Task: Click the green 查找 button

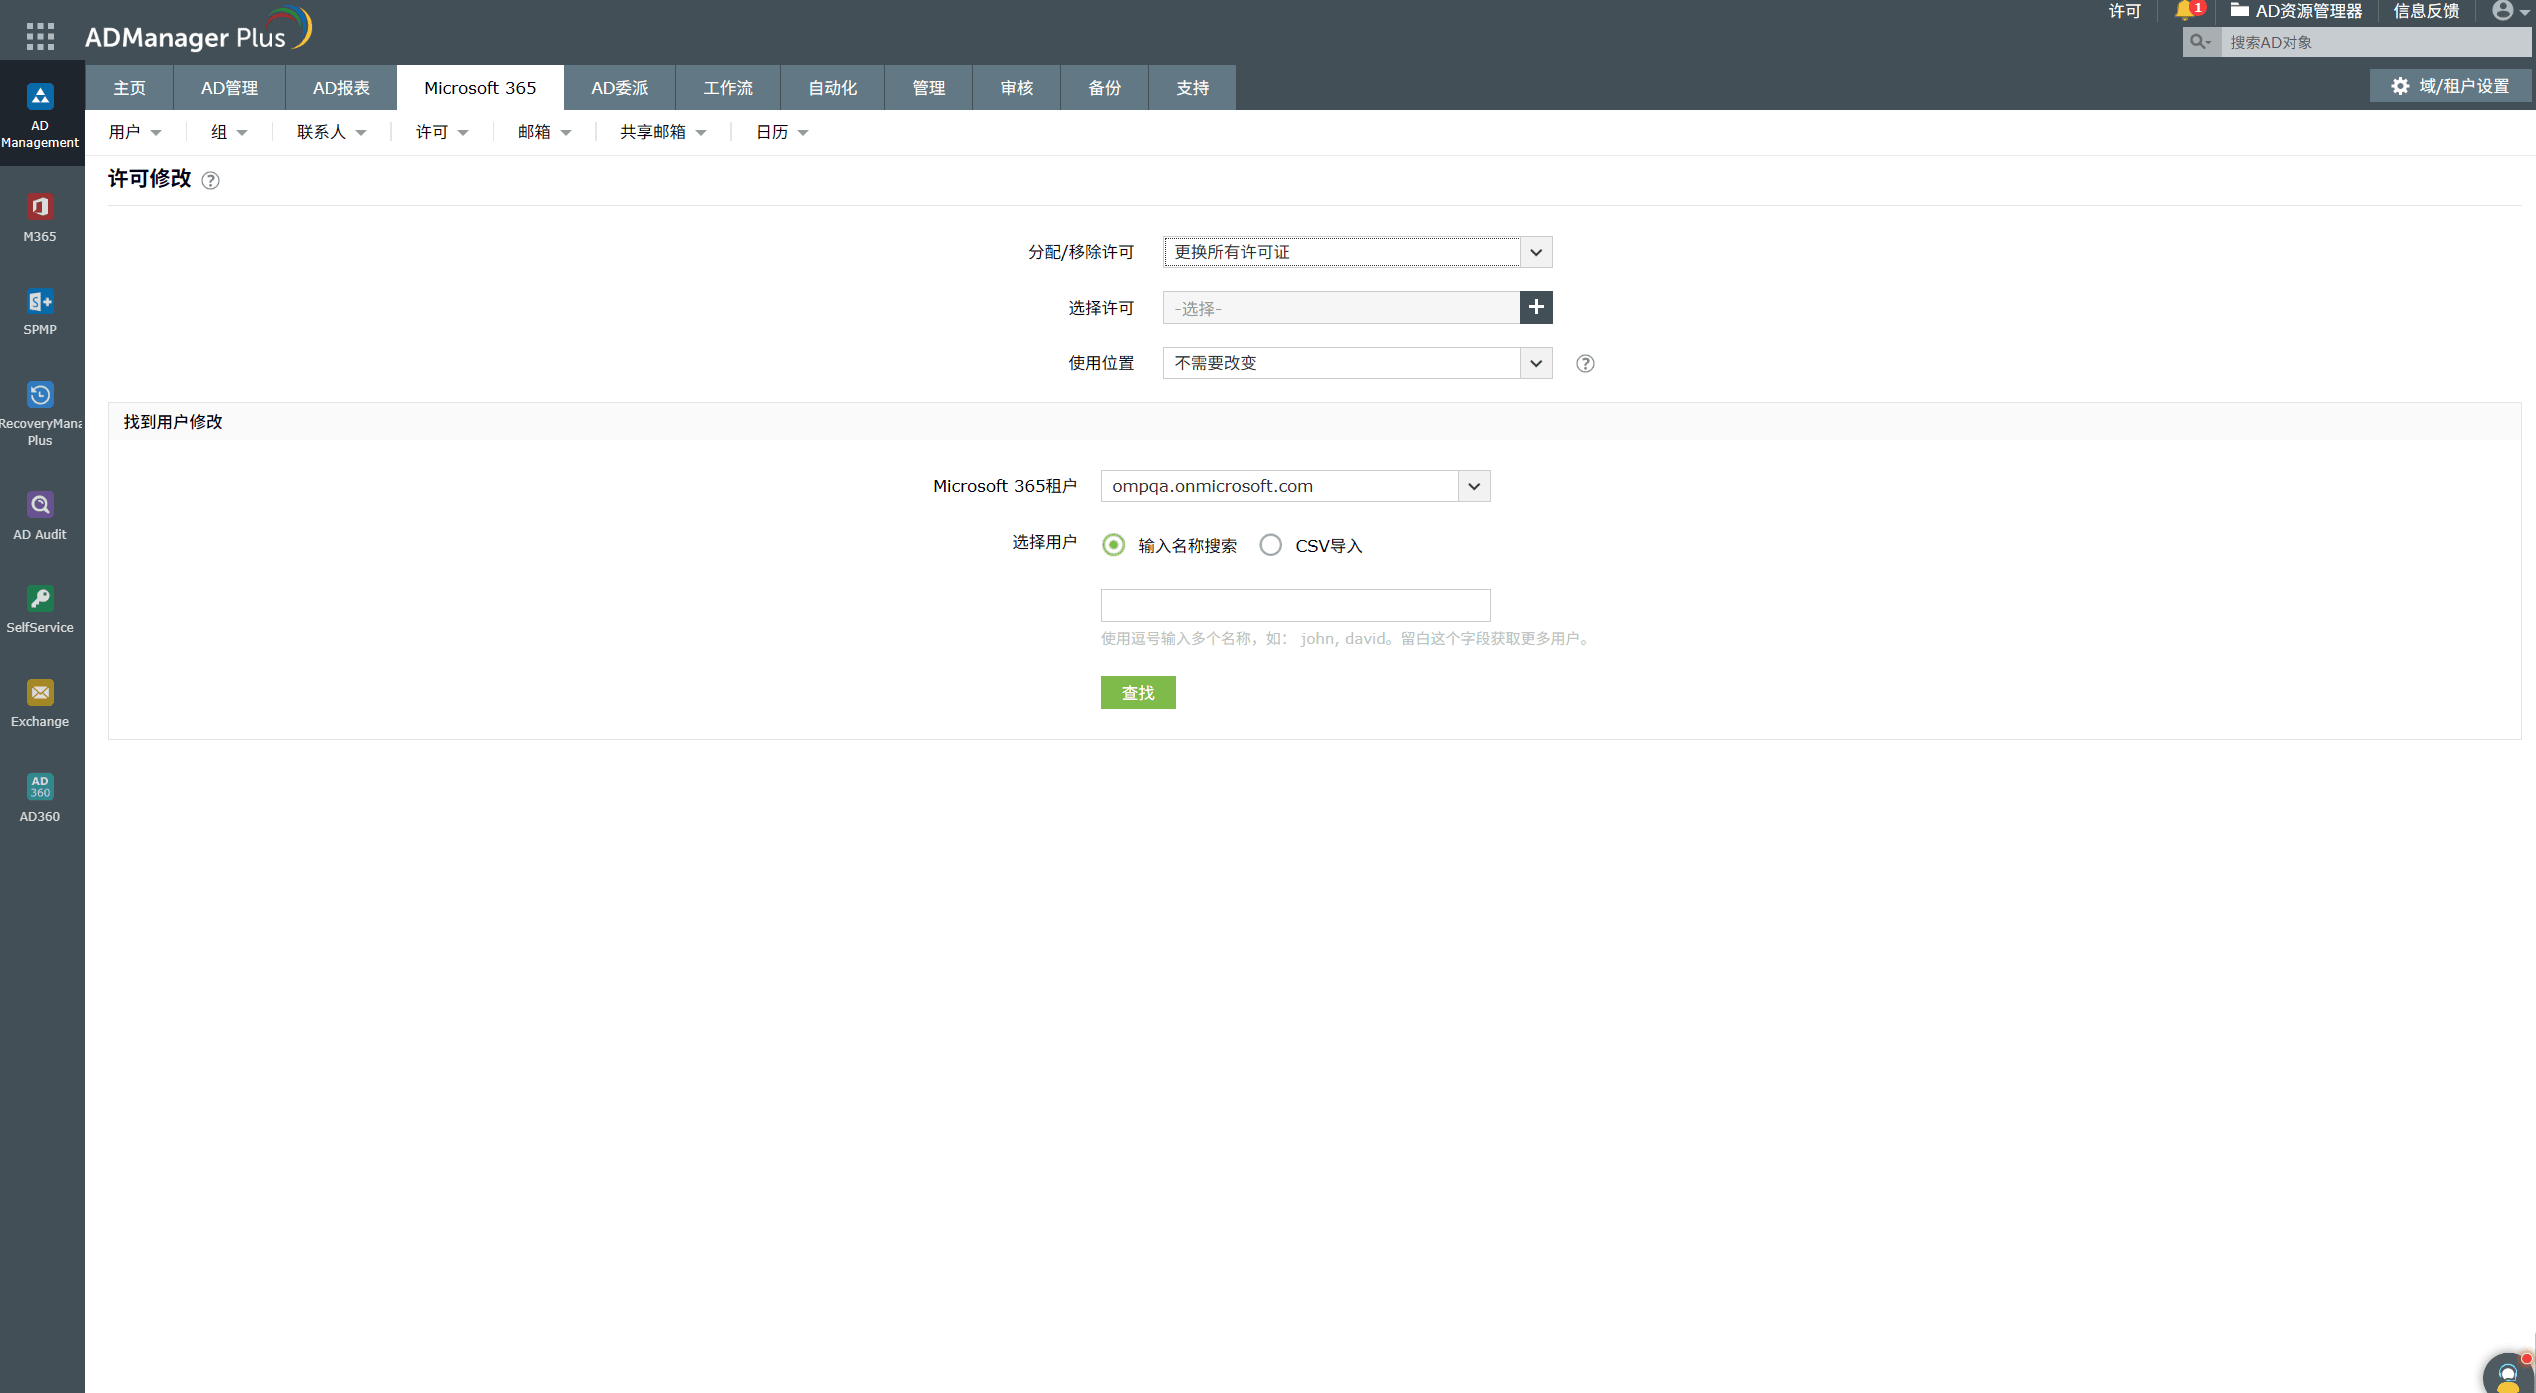Action: click(1138, 693)
